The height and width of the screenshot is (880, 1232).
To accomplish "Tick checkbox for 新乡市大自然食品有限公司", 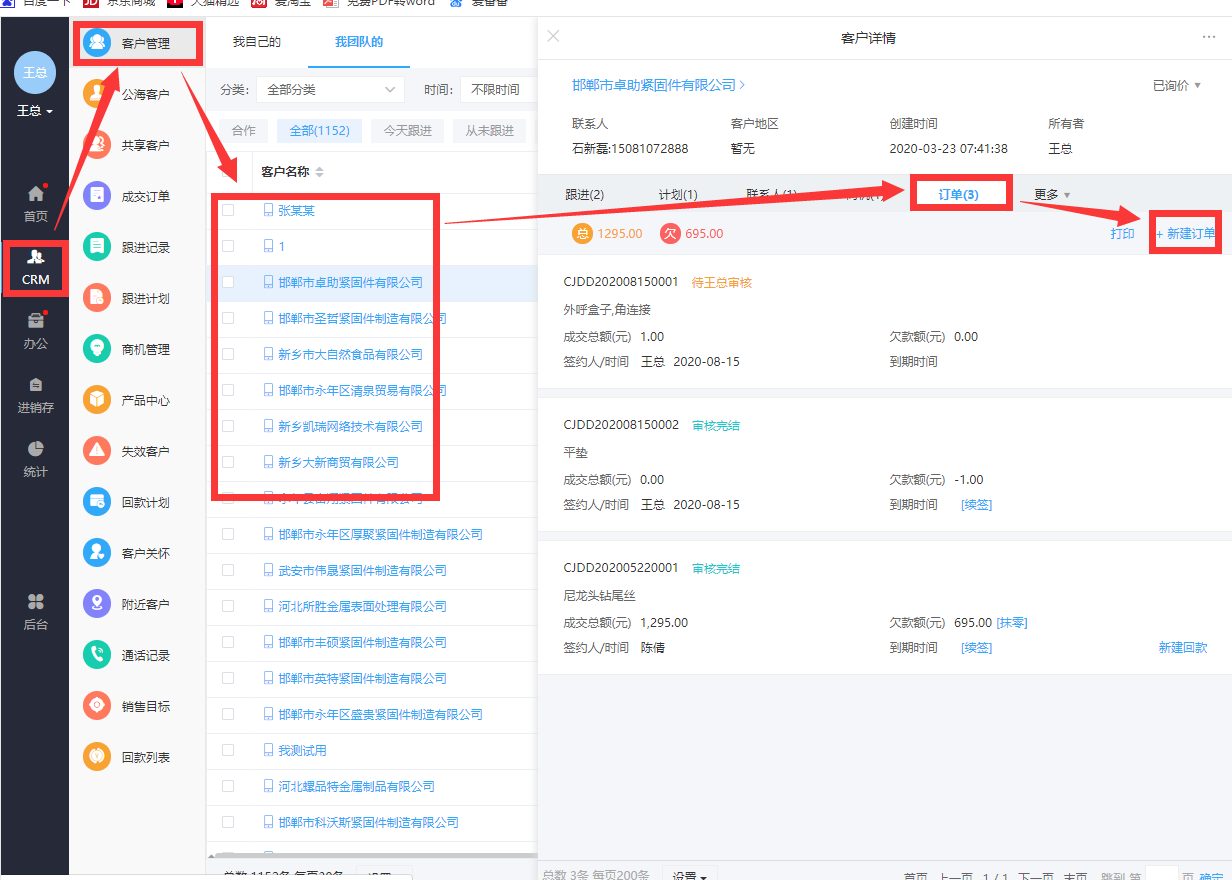I will click(228, 354).
